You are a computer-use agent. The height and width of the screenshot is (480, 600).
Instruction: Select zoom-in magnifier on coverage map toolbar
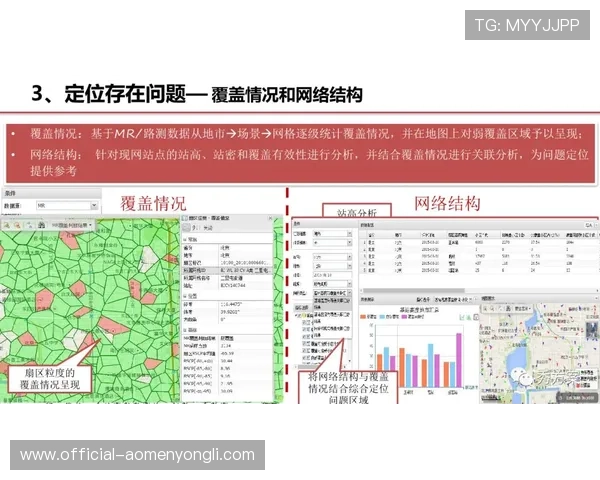tap(7, 225)
